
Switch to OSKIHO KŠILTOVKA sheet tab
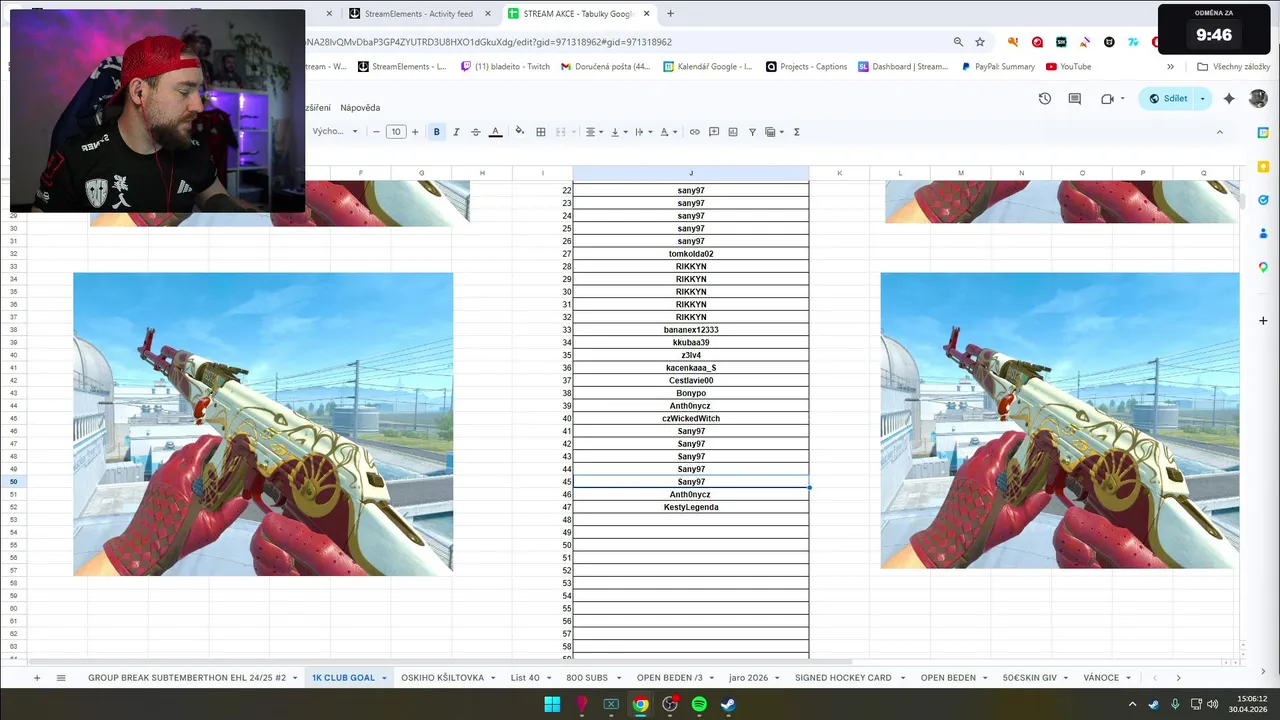[442, 678]
